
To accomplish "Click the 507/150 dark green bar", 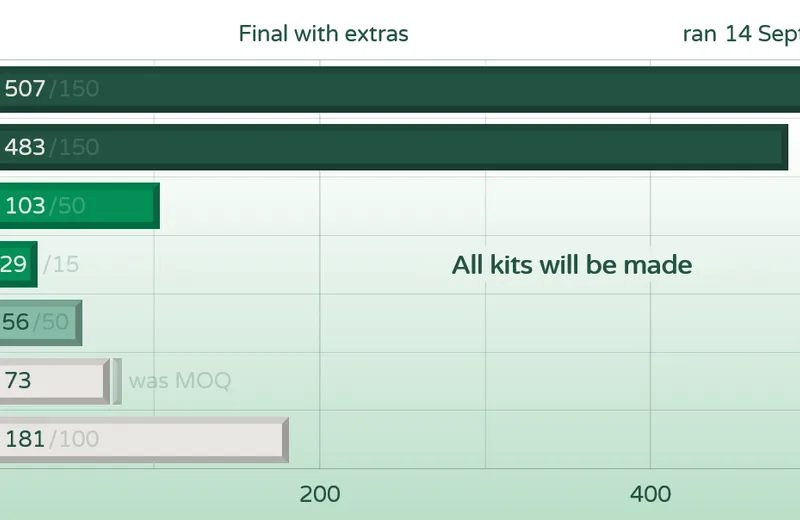I will [400, 89].
